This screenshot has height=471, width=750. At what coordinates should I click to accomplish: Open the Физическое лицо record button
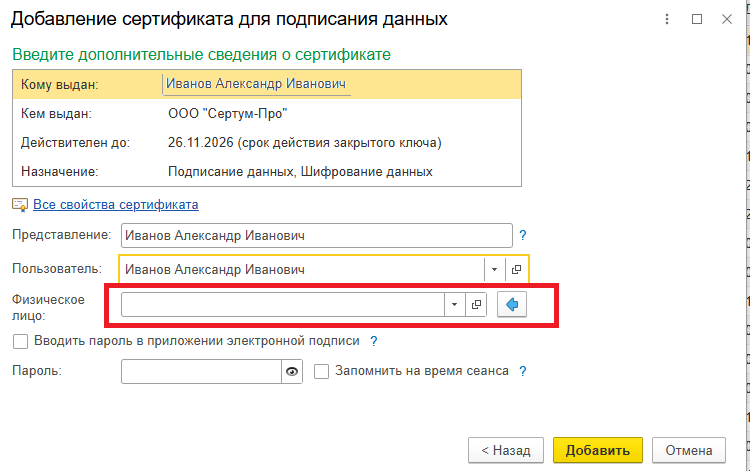pos(477,305)
